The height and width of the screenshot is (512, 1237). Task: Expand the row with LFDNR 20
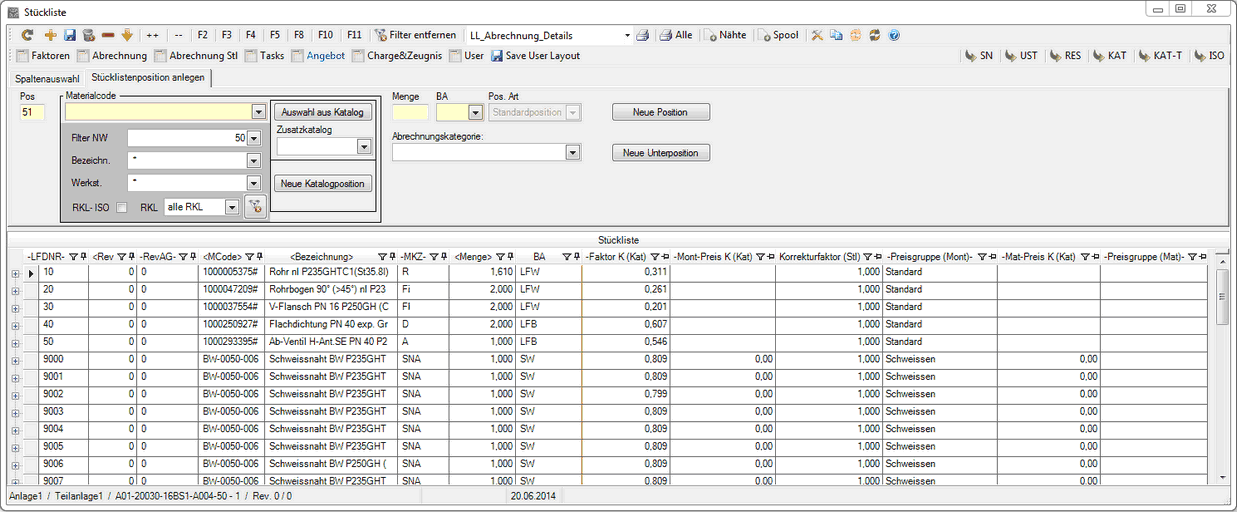tap(16, 290)
